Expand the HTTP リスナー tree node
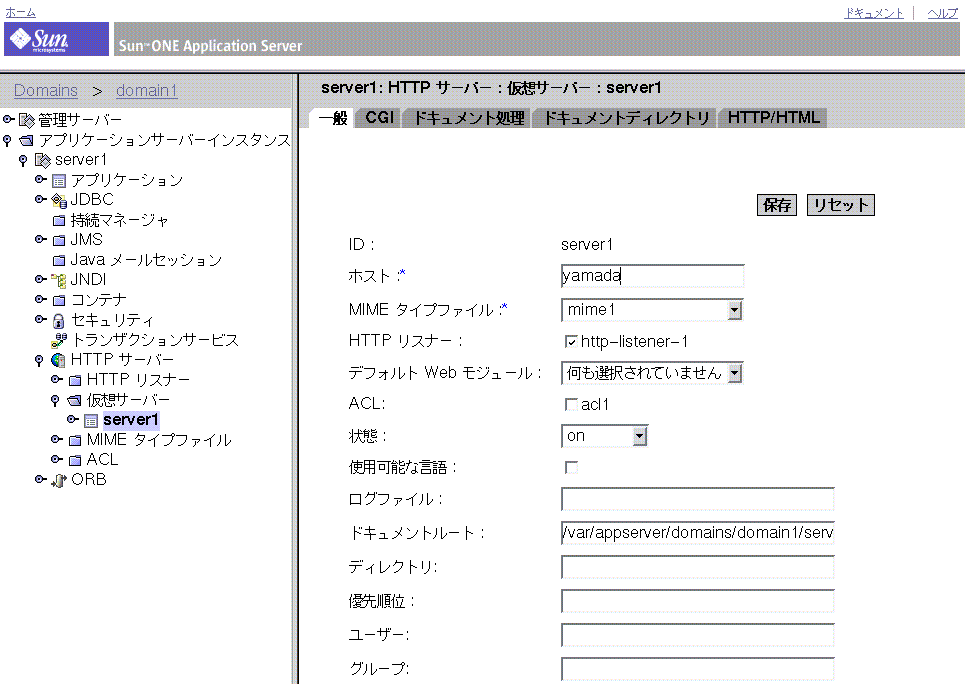 pyautogui.click(x=56, y=379)
